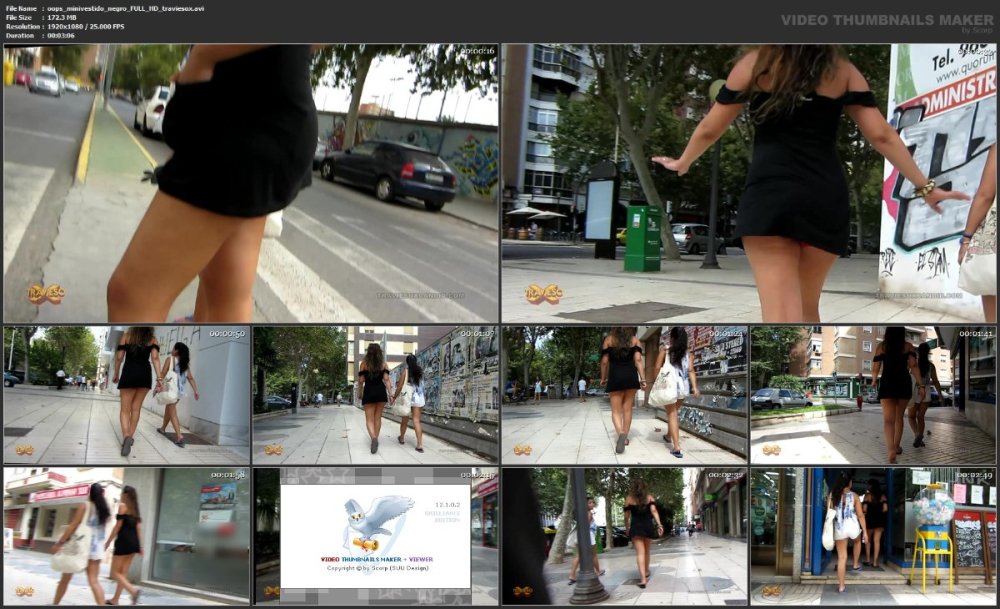Click the file name ending in traviesox.avi
The height and width of the screenshot is (609, 1000).
(126, 9)
